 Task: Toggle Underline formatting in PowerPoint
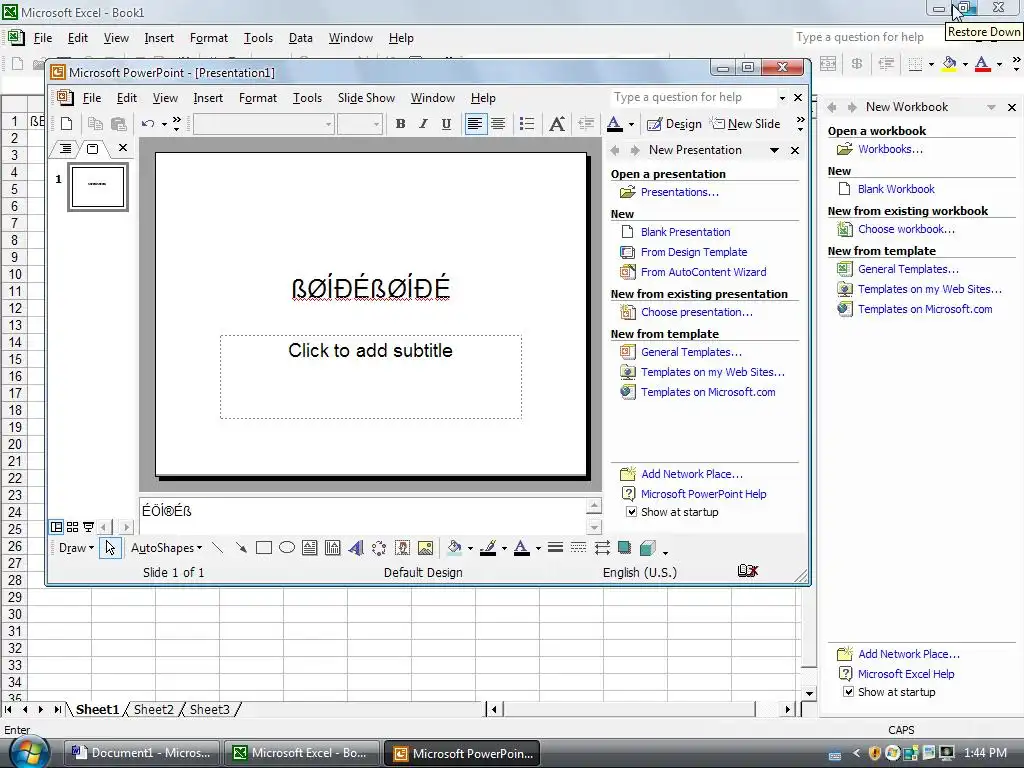(x=446, y=124)
